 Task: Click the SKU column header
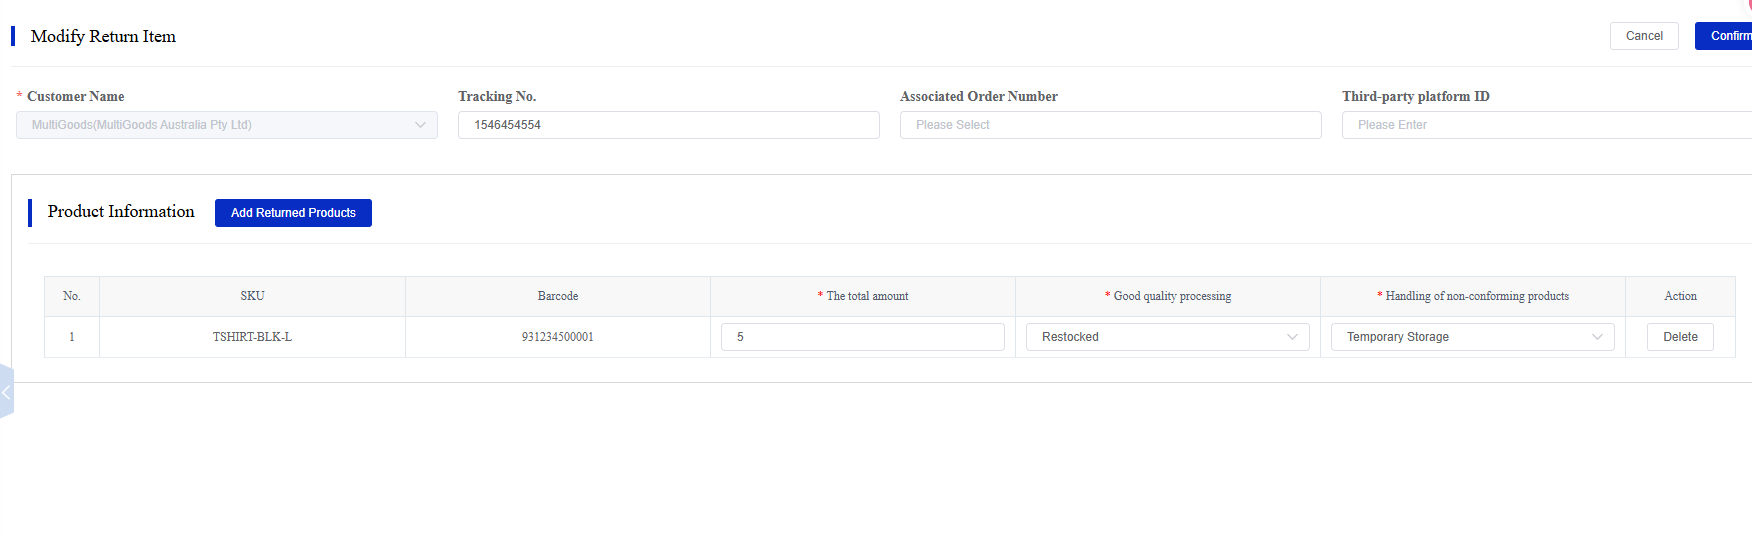[x=252, y=296]
